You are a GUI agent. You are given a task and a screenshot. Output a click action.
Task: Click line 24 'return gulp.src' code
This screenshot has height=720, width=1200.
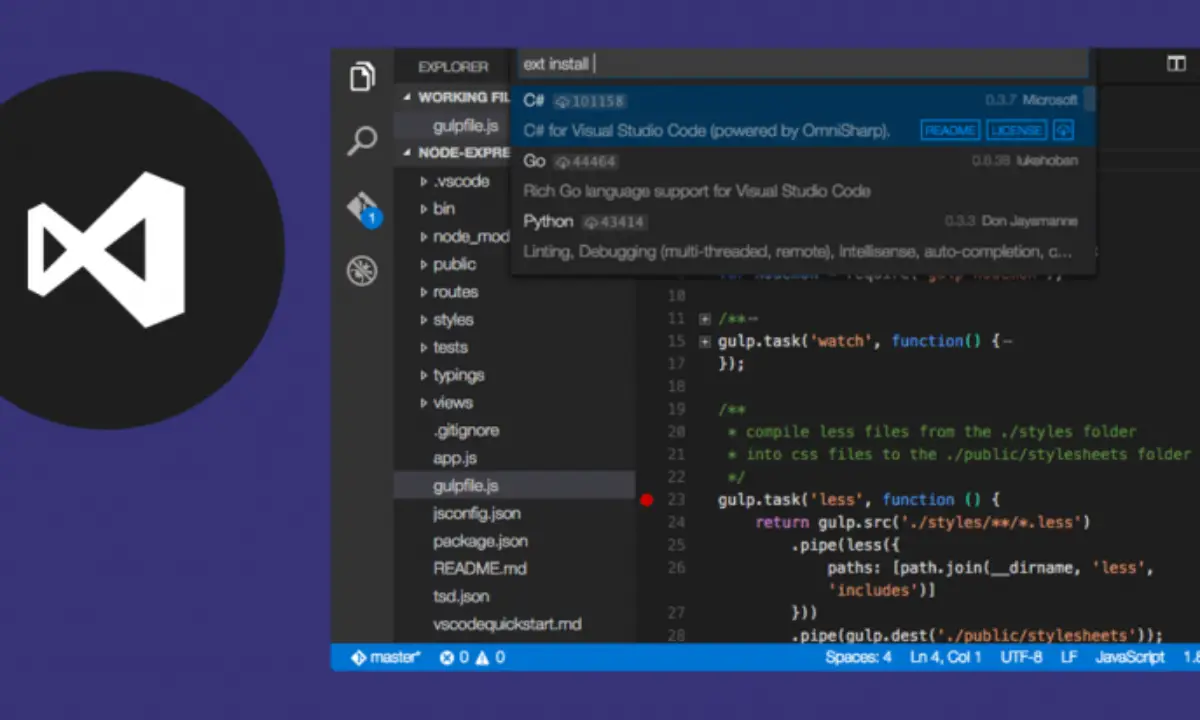tap(922, 522)
